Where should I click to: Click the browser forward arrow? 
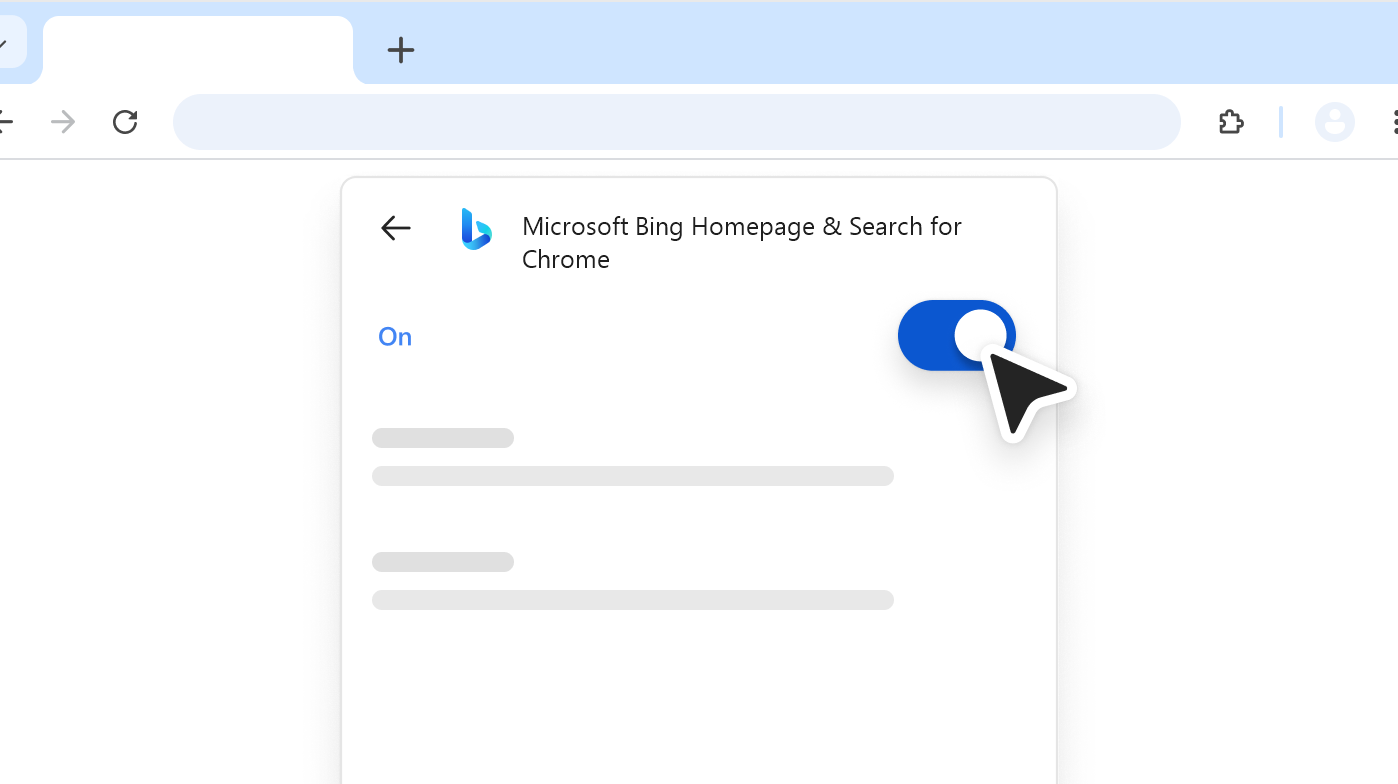tap(63, 122)
